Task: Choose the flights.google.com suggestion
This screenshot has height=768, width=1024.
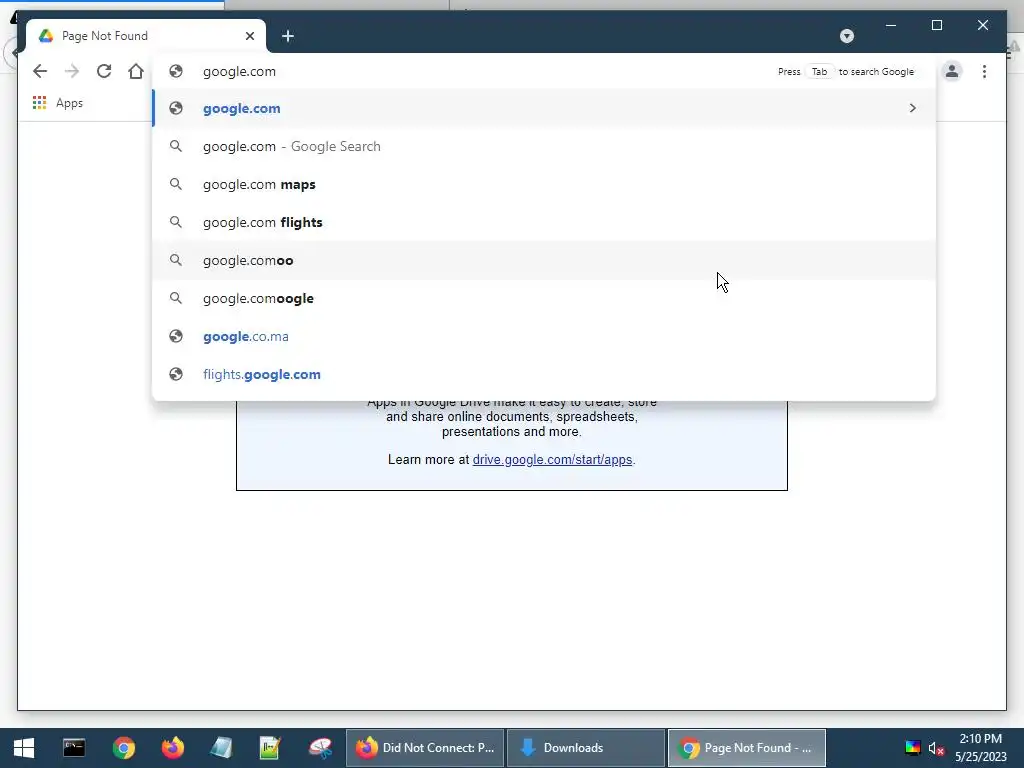Action: (x=543, y=374)
